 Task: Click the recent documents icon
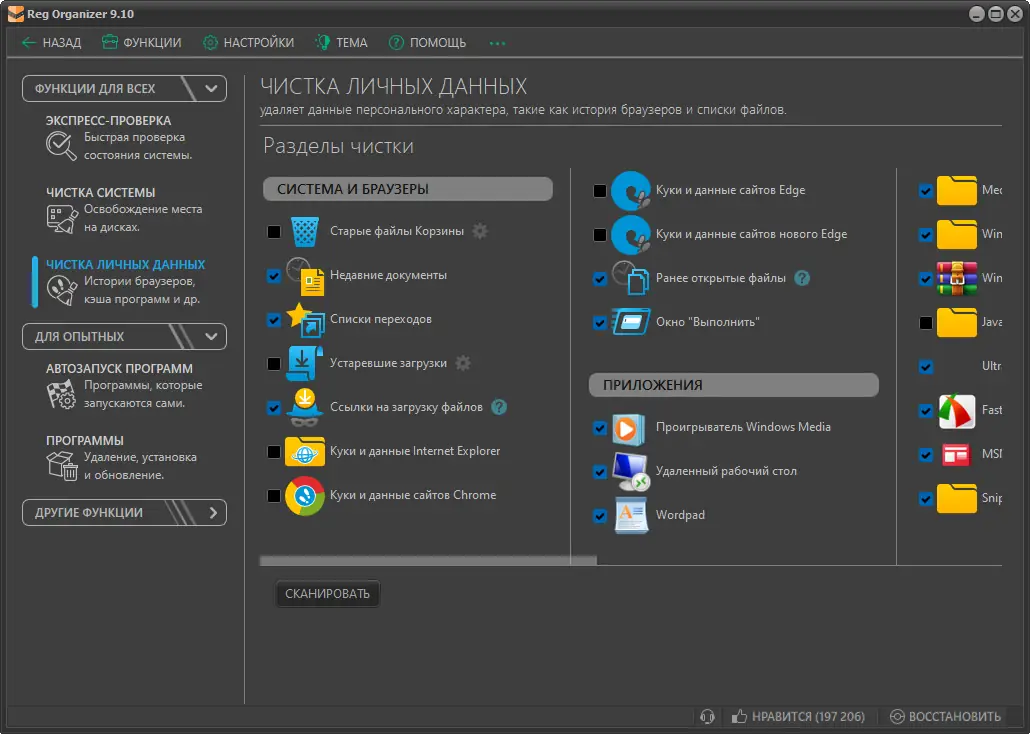tap(305, 276)
